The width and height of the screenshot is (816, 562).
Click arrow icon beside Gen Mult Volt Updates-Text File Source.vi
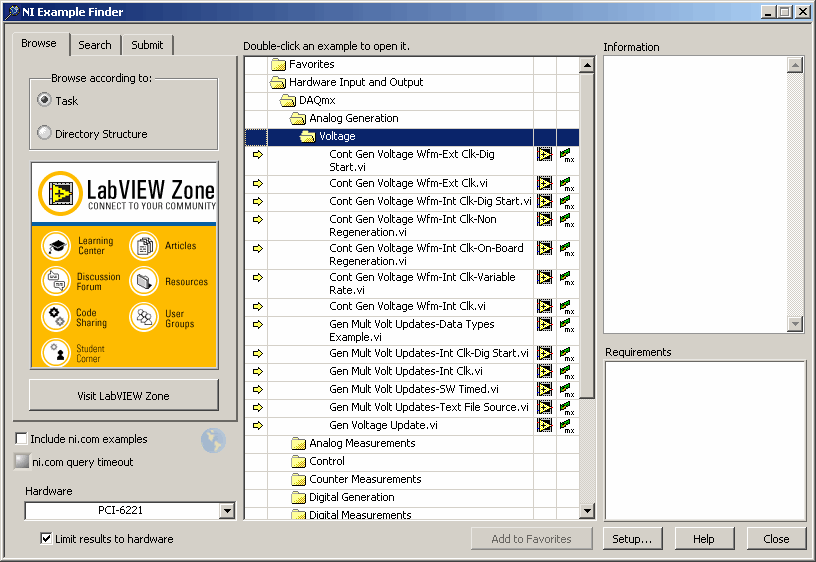258,407
